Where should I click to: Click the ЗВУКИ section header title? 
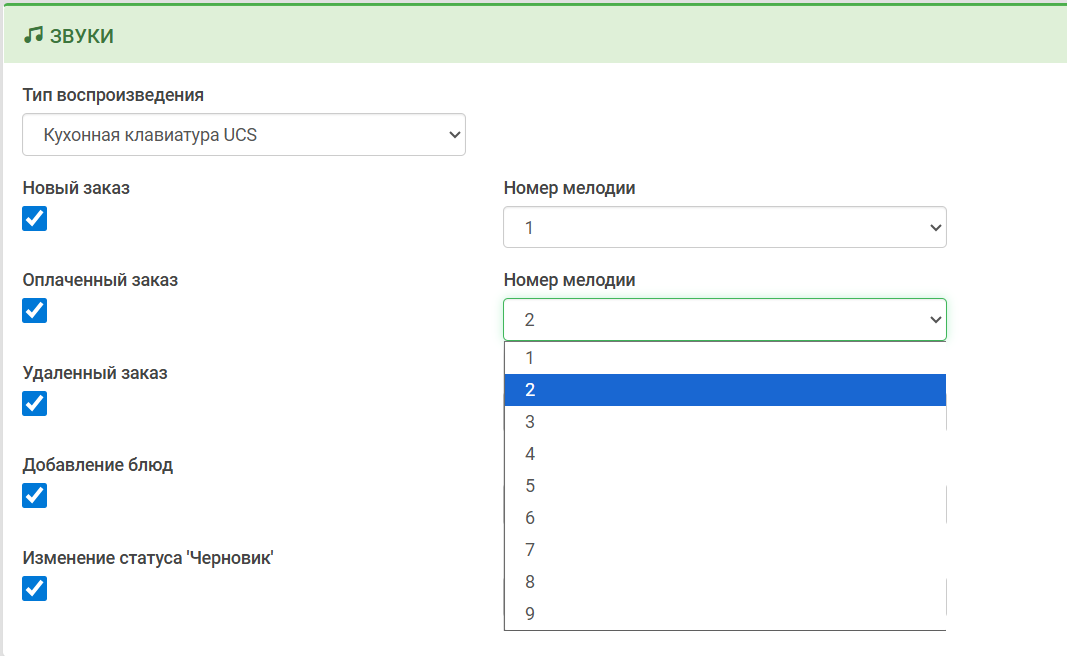pyautogui.click(x=81, y=36)
